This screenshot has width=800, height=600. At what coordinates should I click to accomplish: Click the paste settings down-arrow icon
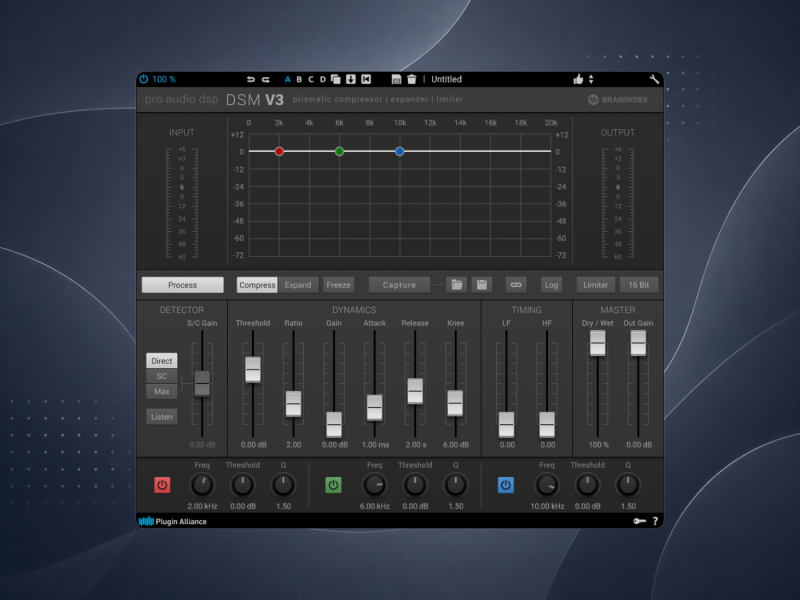351,79
